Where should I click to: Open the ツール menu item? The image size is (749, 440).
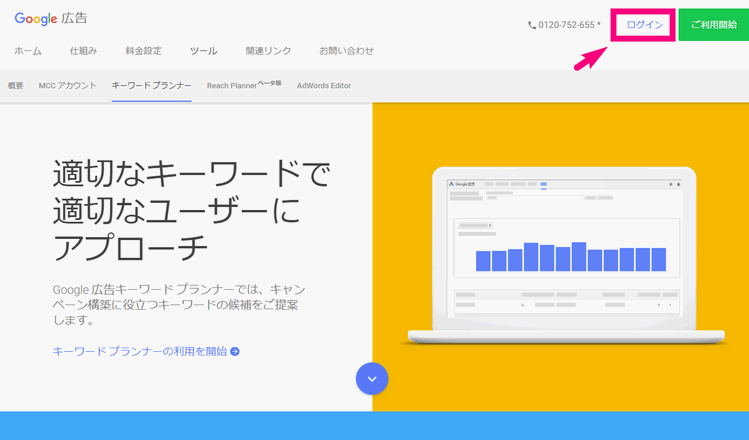(203, 51)
